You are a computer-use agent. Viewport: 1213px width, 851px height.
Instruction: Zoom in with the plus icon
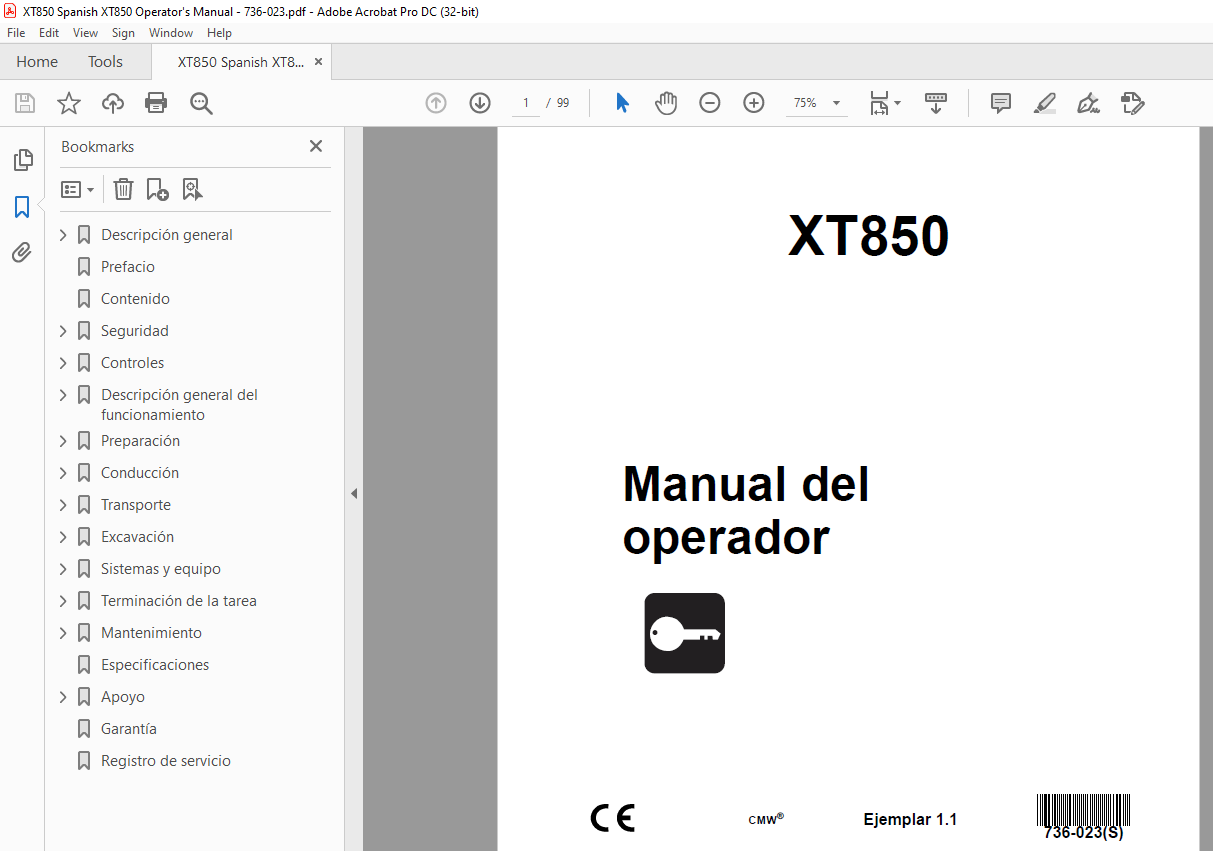[754, 103]
